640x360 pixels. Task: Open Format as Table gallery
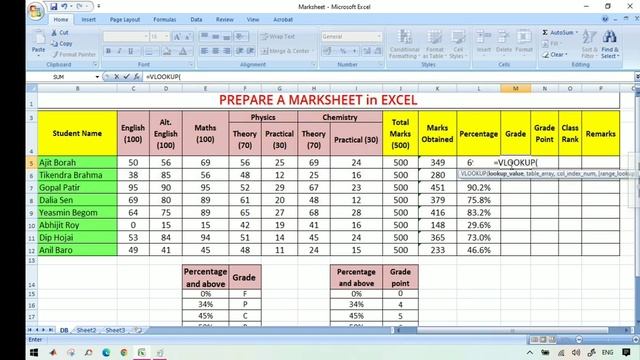[434, 44]
